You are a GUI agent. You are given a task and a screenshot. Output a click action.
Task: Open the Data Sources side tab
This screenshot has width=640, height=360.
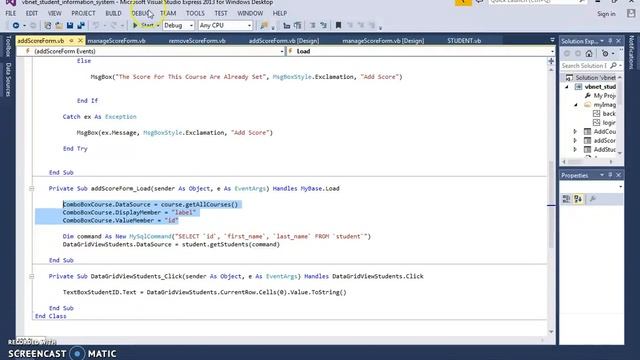coord(9,80)
